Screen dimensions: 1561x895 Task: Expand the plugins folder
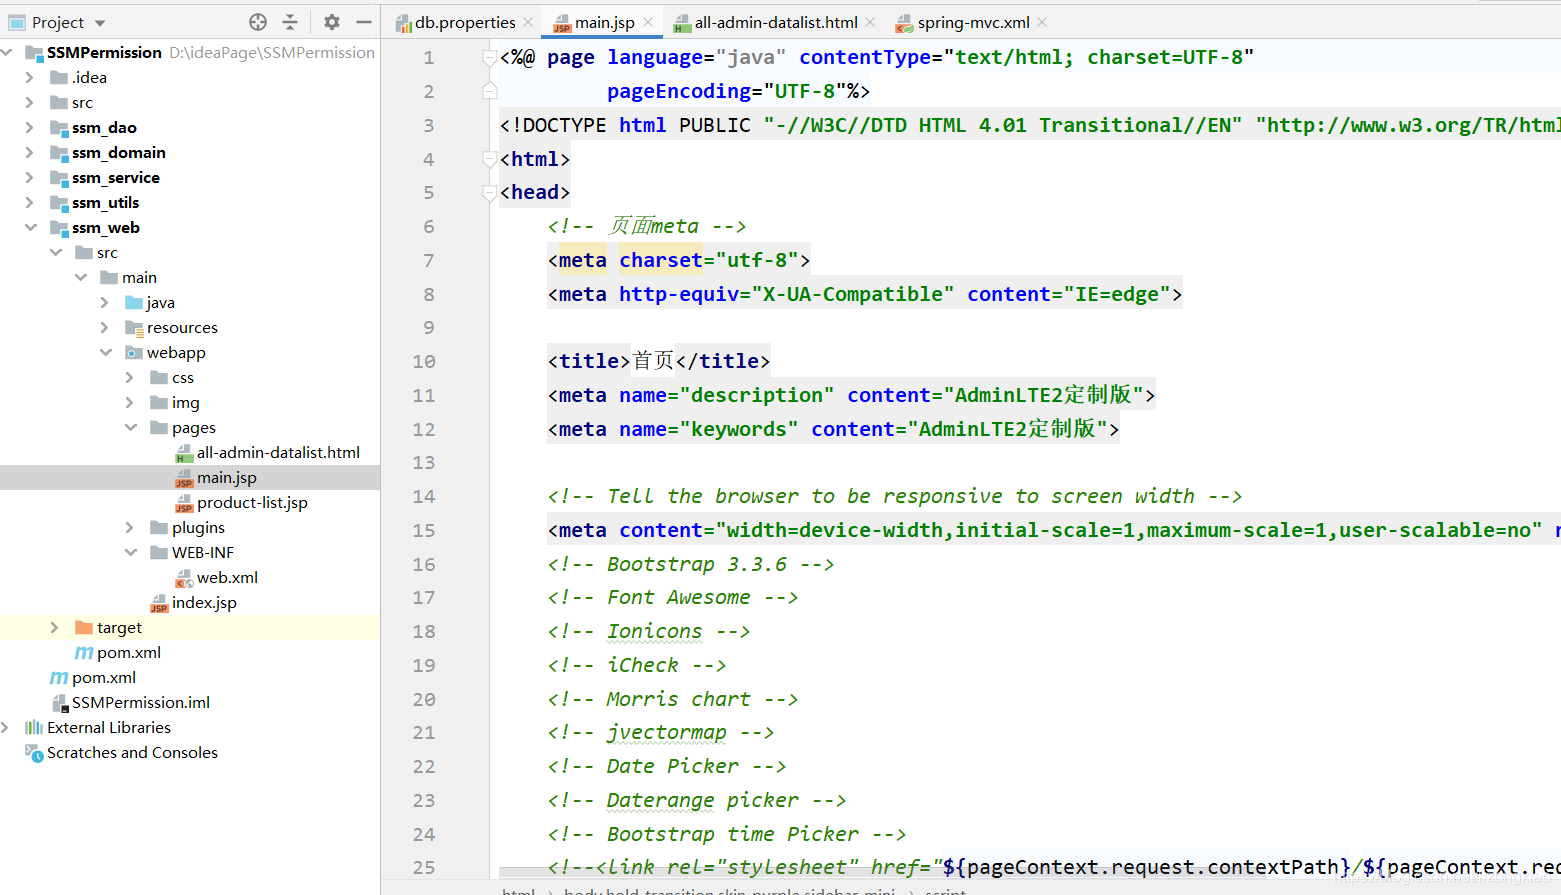tap(129, 527)
